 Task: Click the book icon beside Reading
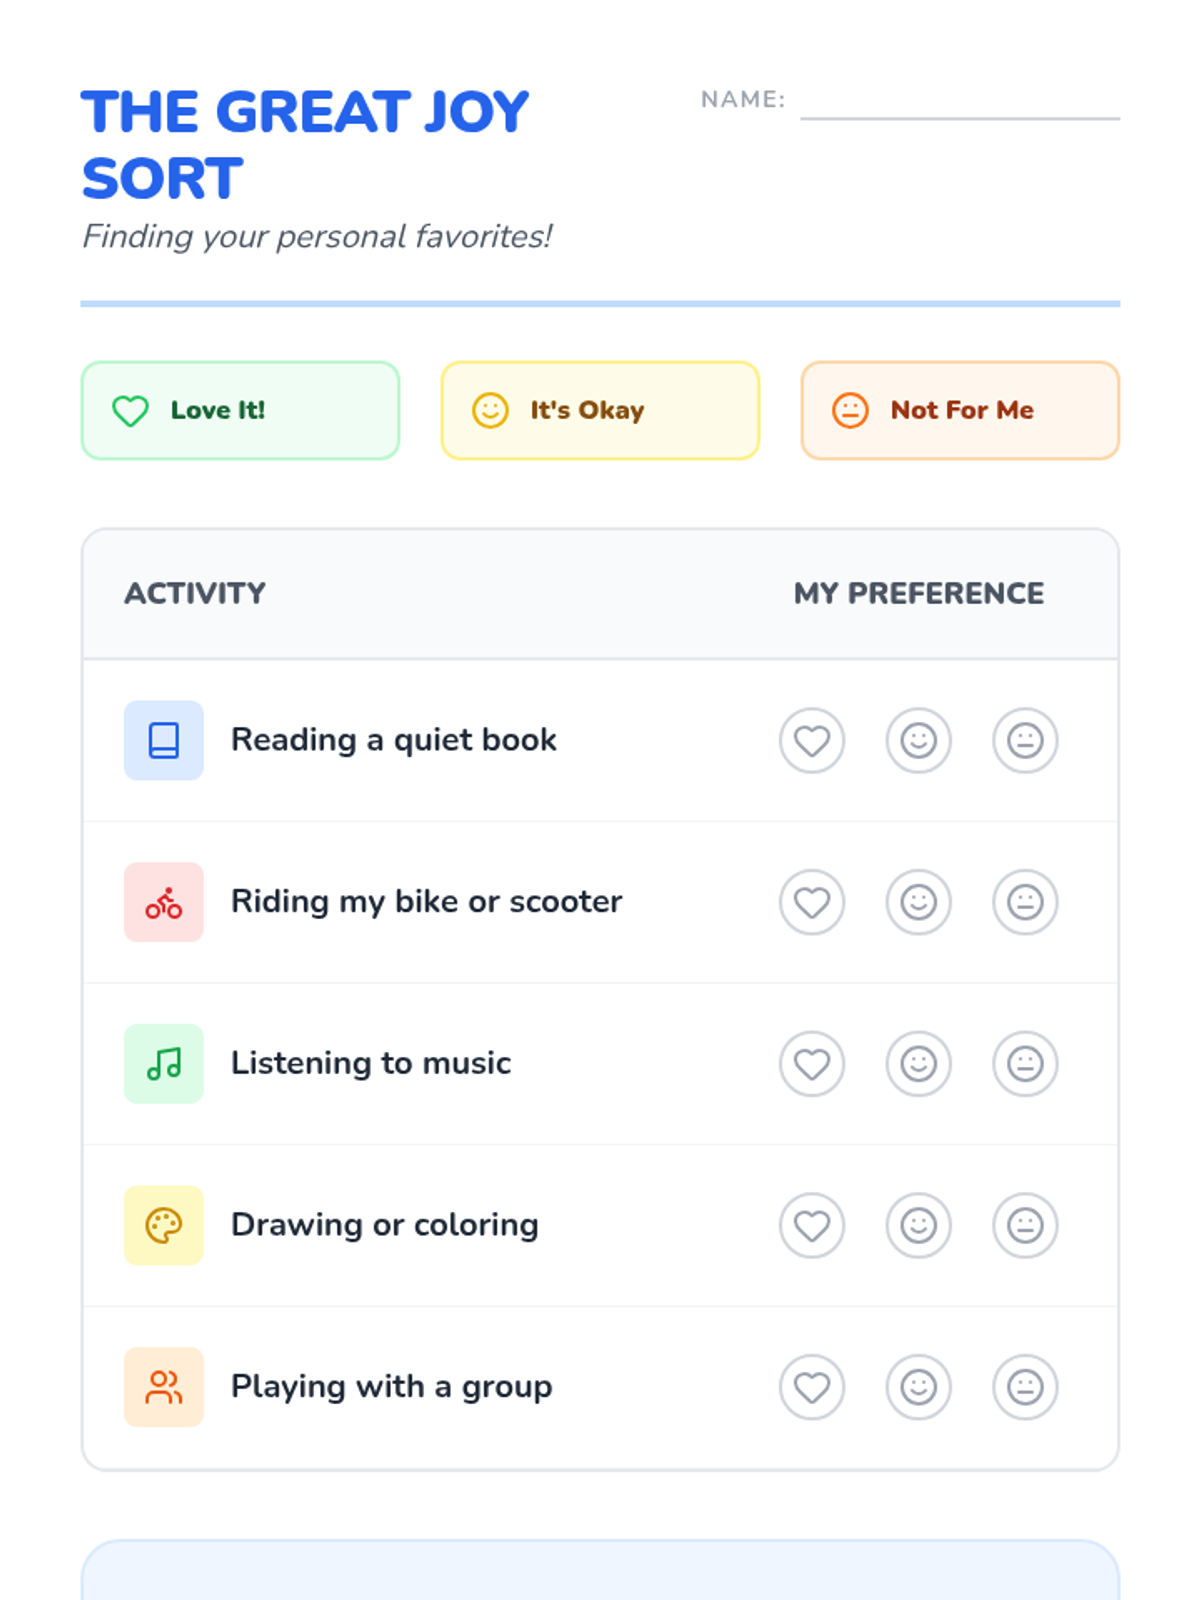[163, 740]
